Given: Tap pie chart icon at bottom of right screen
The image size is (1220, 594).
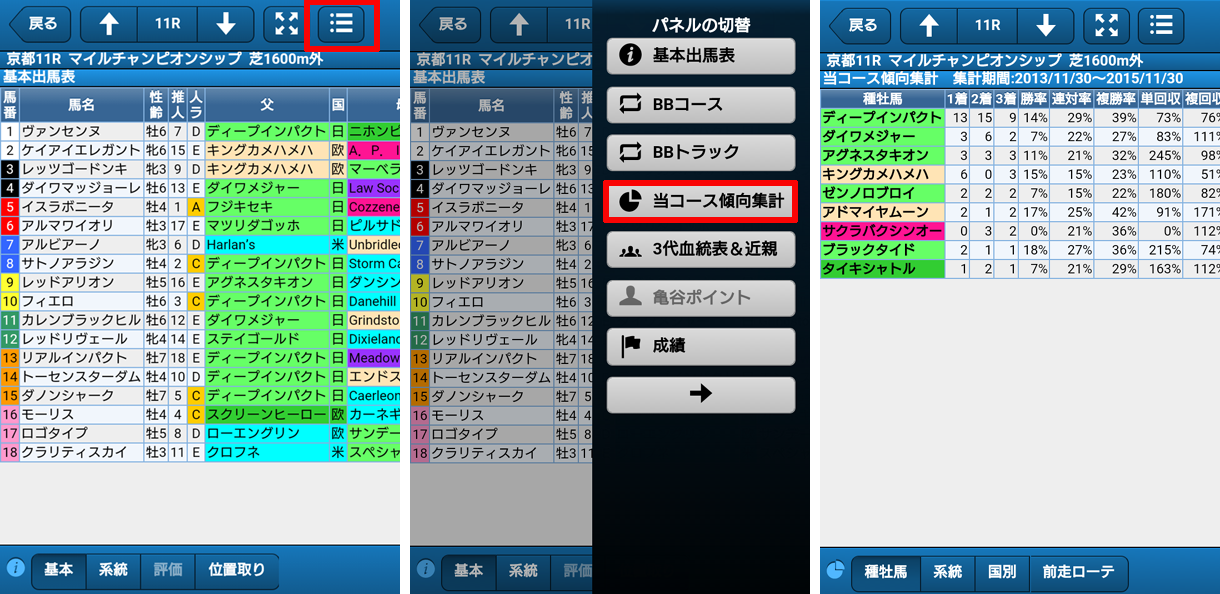Looking at the screenshot, I should pyautogui.click(x=836, y=570).
